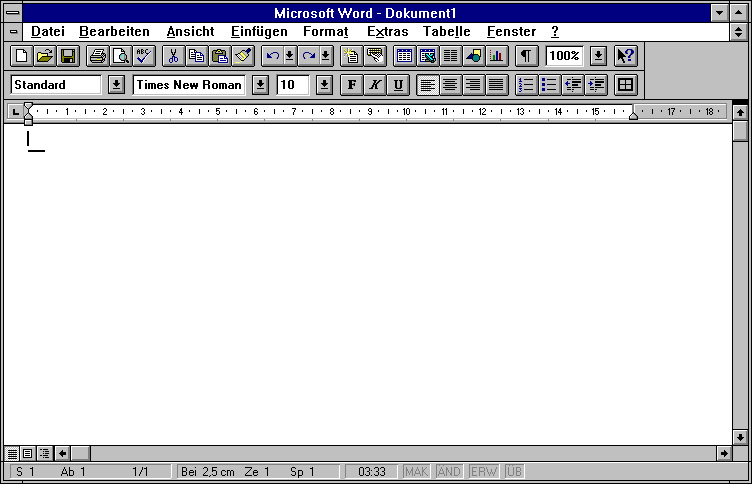Screen dimensions: 752x484
Task: Click the horizontal scrollbar right arrow
Action: [x=724, y=453]
